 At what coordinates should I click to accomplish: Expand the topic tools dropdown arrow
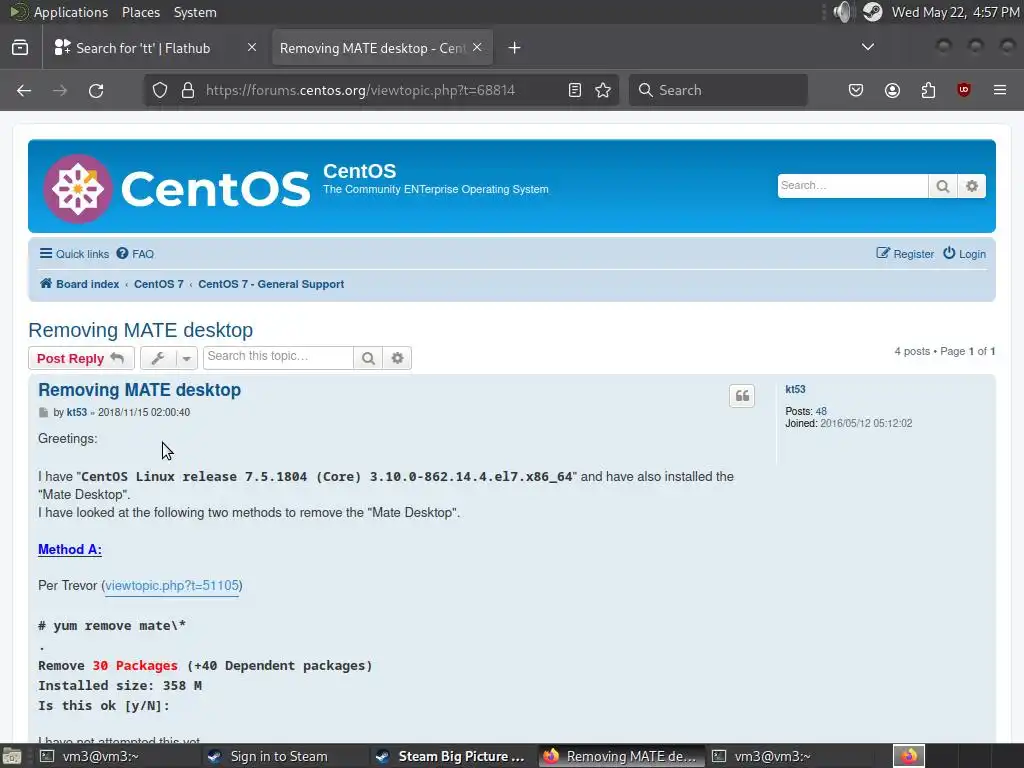point(186,358)
